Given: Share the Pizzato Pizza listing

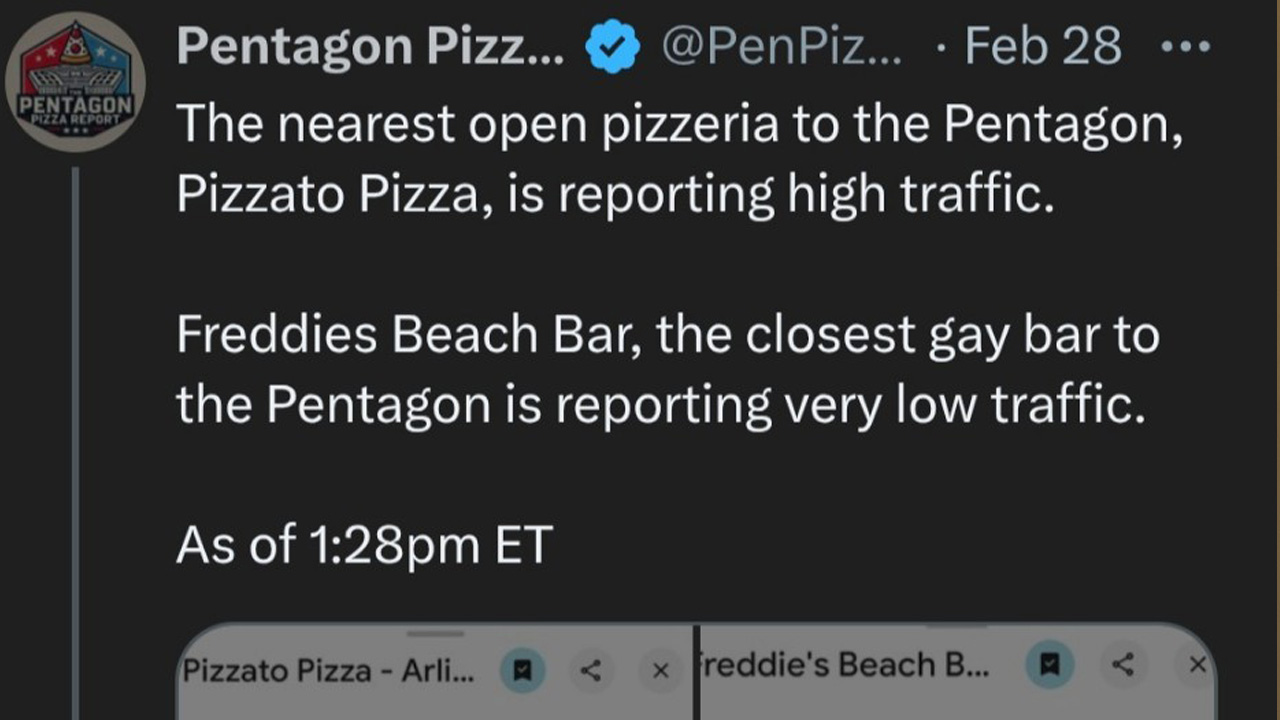Looking at the screenshot, I should tap(591, 669).
